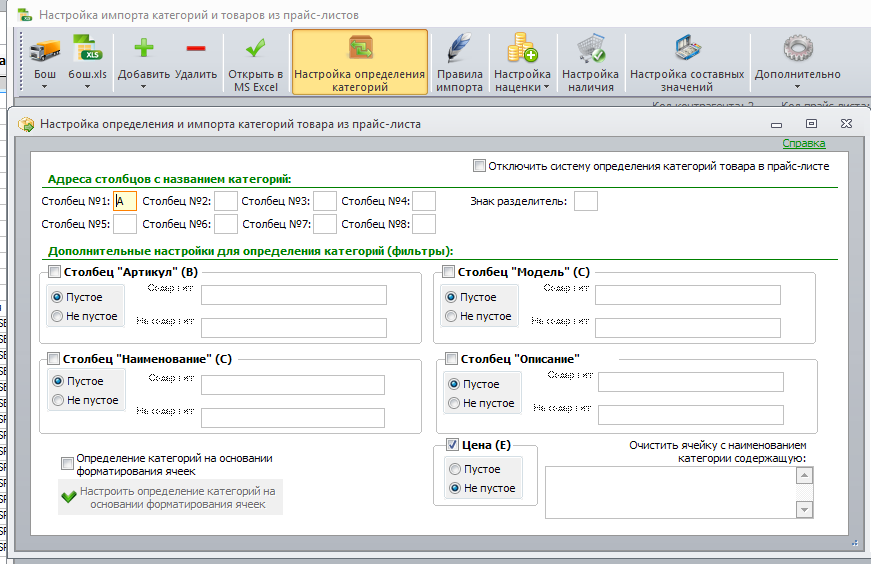Click the бош.xls spreadsheet icon
This screenshot has height=564, width=871.
88,49
